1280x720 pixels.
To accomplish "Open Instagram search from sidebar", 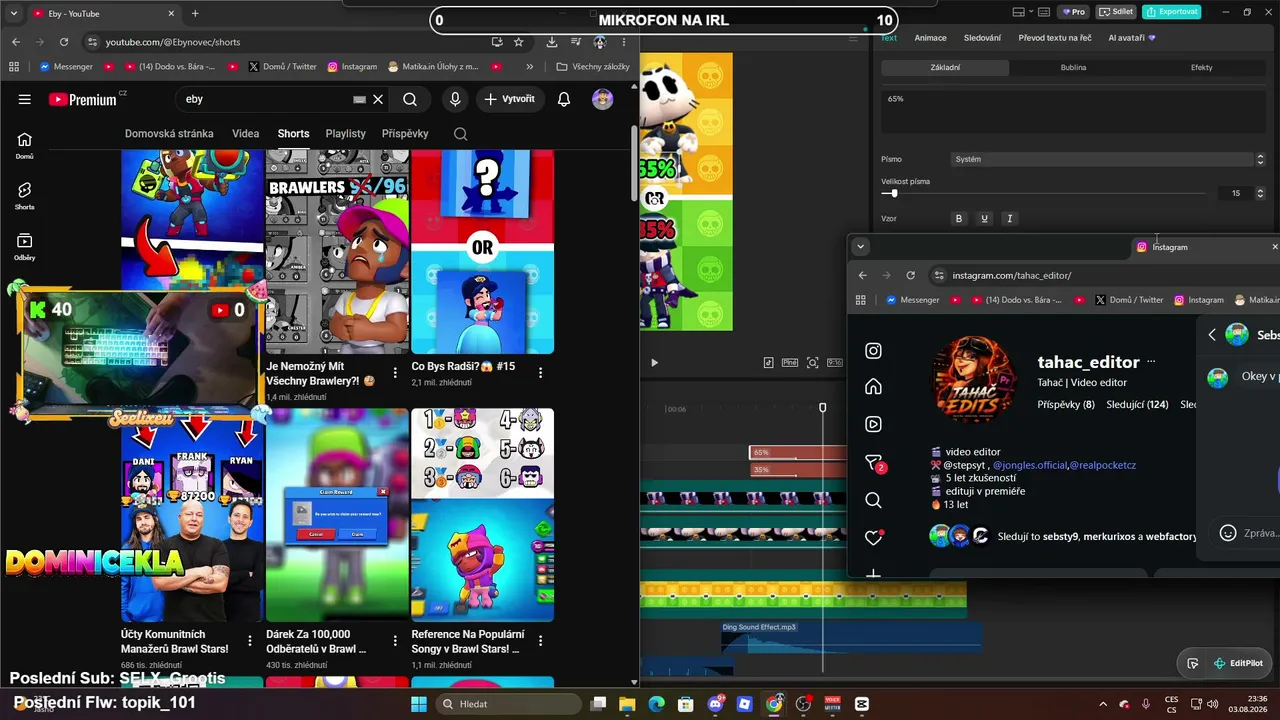I will [873, 500].
